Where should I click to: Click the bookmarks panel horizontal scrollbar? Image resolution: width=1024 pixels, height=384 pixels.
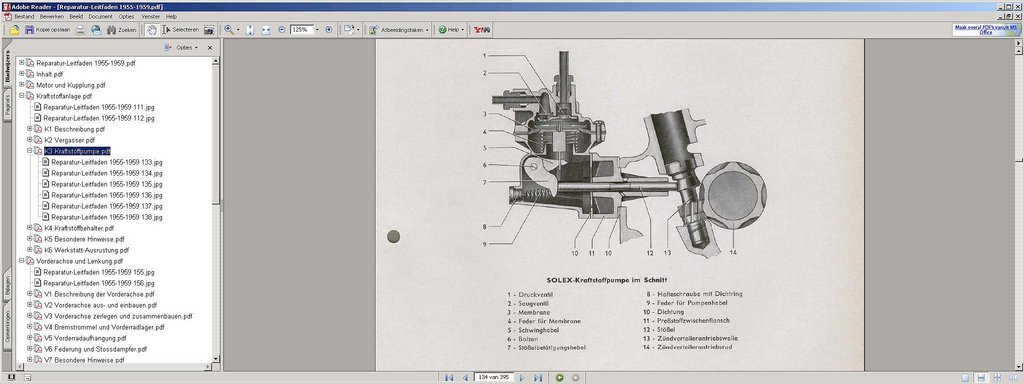click(114, 366)
